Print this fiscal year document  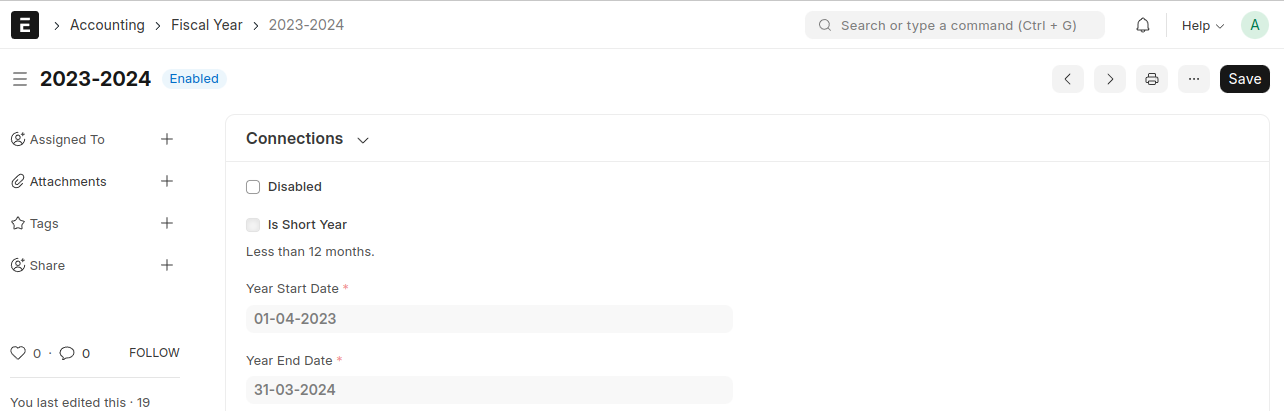pyautogui.click(x=1152, y=79)
